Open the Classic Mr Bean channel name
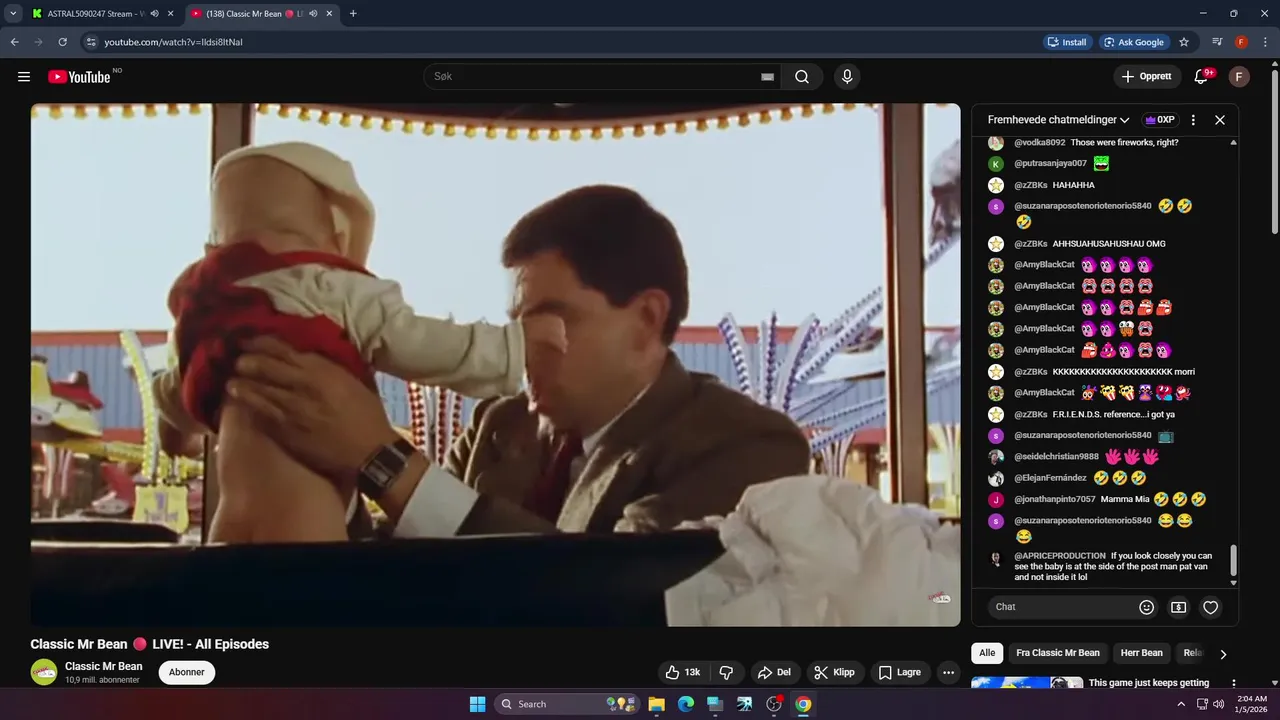The width and height of the screenshot is (1280, 720). 104,666
